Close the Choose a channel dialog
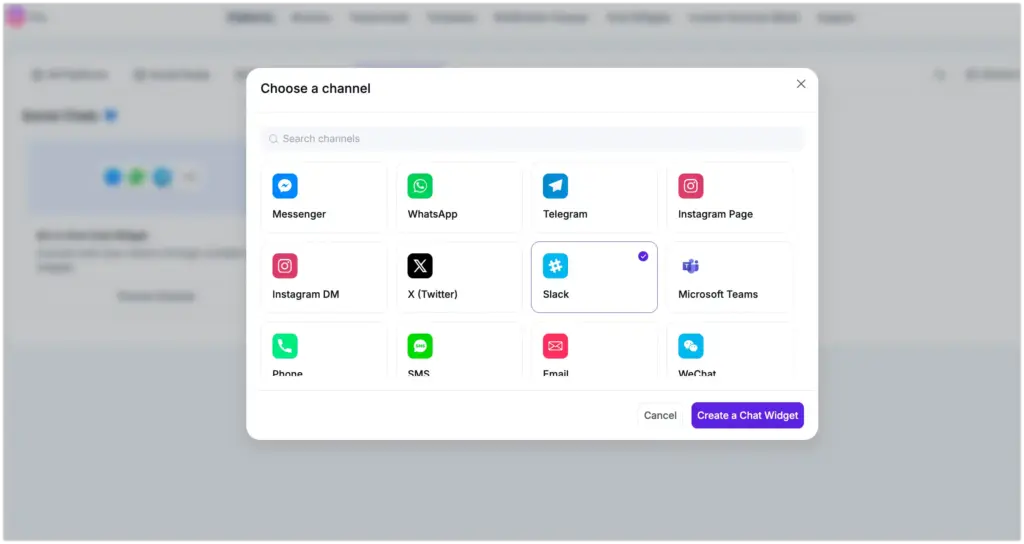Viewport: 1024px width, 544px height. pyautogui.click(x=801, y=84)
